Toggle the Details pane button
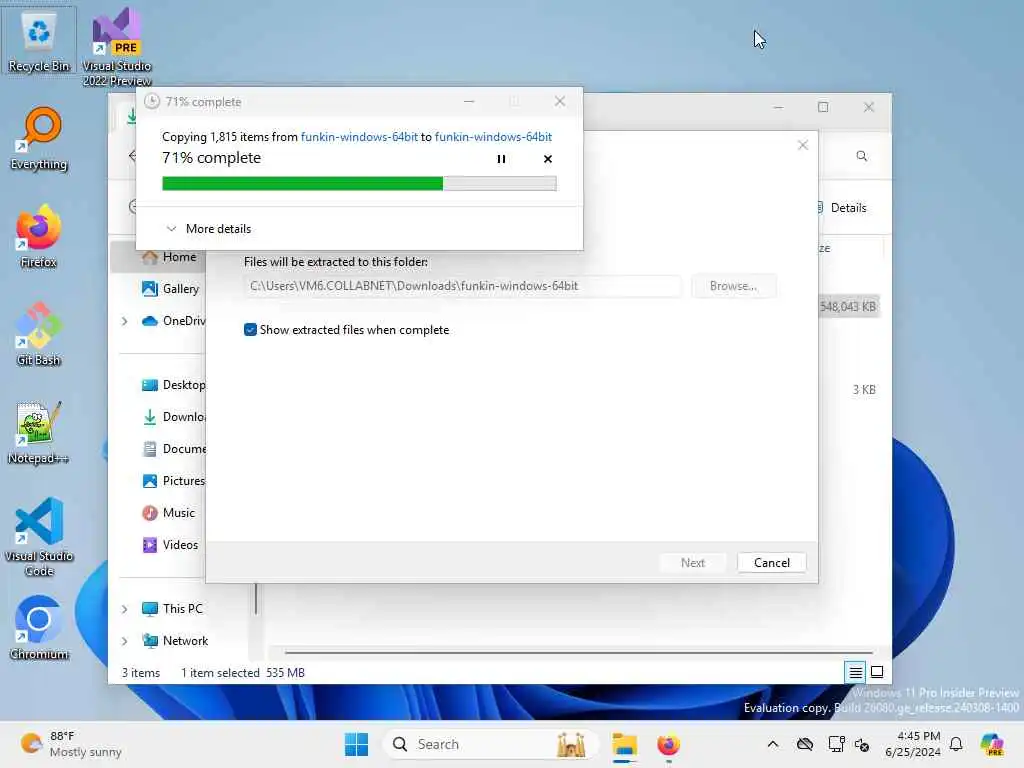The width and height of the screenshot is (1024, 768). click(x=842, y=208)
